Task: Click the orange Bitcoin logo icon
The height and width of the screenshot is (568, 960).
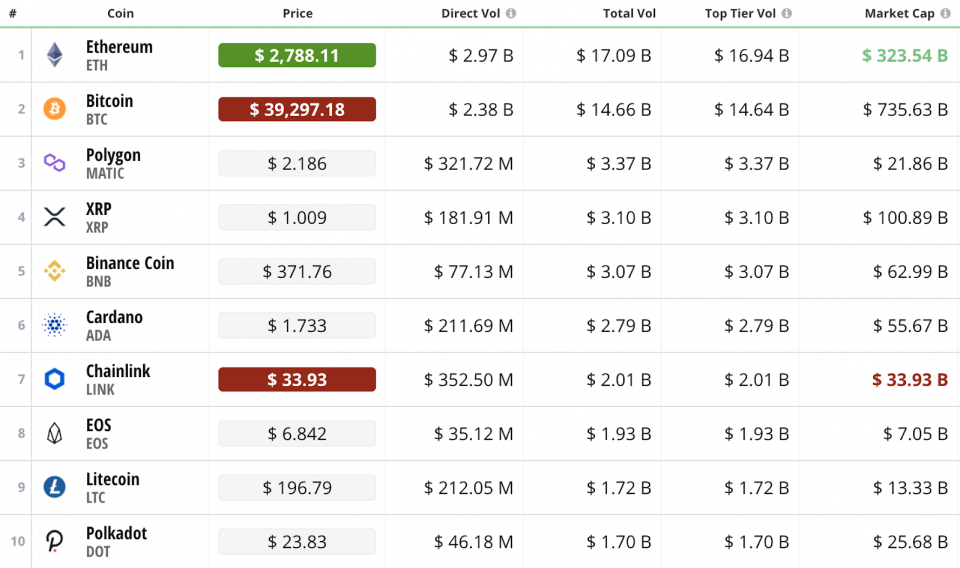Action: pyautogui.click(x=54, y=109)
